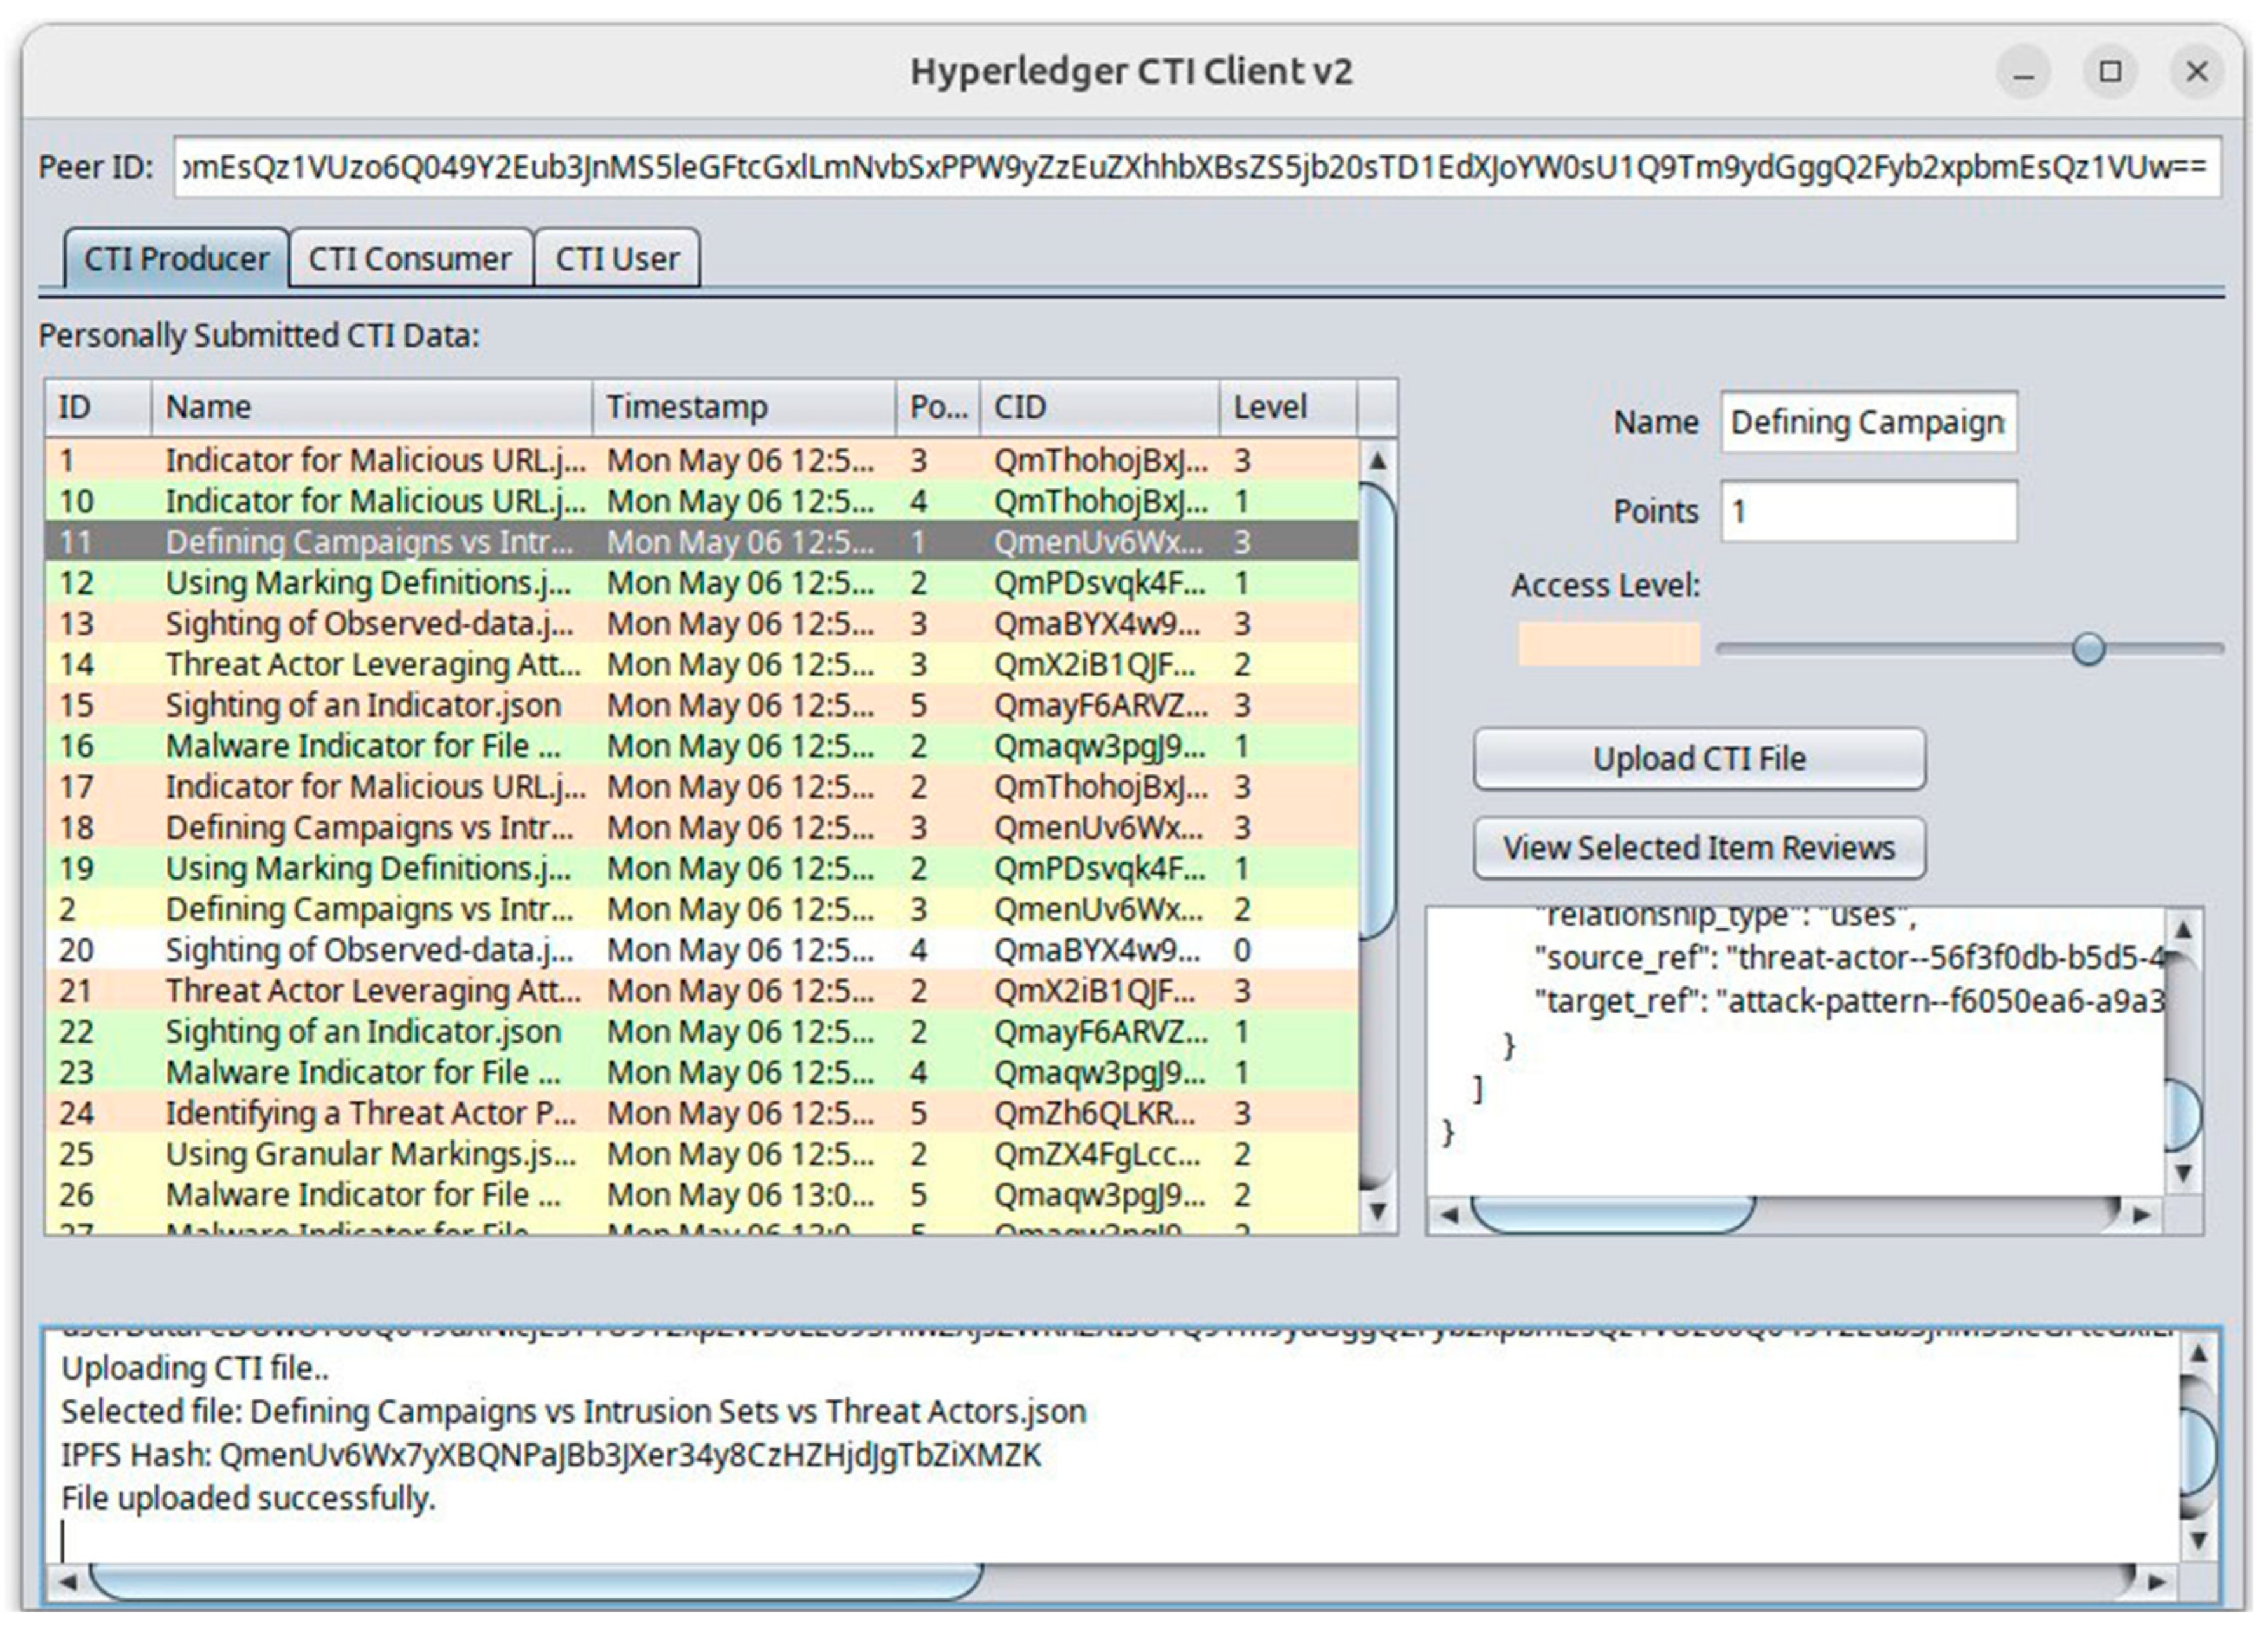This screenshot has width=2268, height=1627.
Task: Click log console scroll-down arrow
Action: (2198, 1541)
